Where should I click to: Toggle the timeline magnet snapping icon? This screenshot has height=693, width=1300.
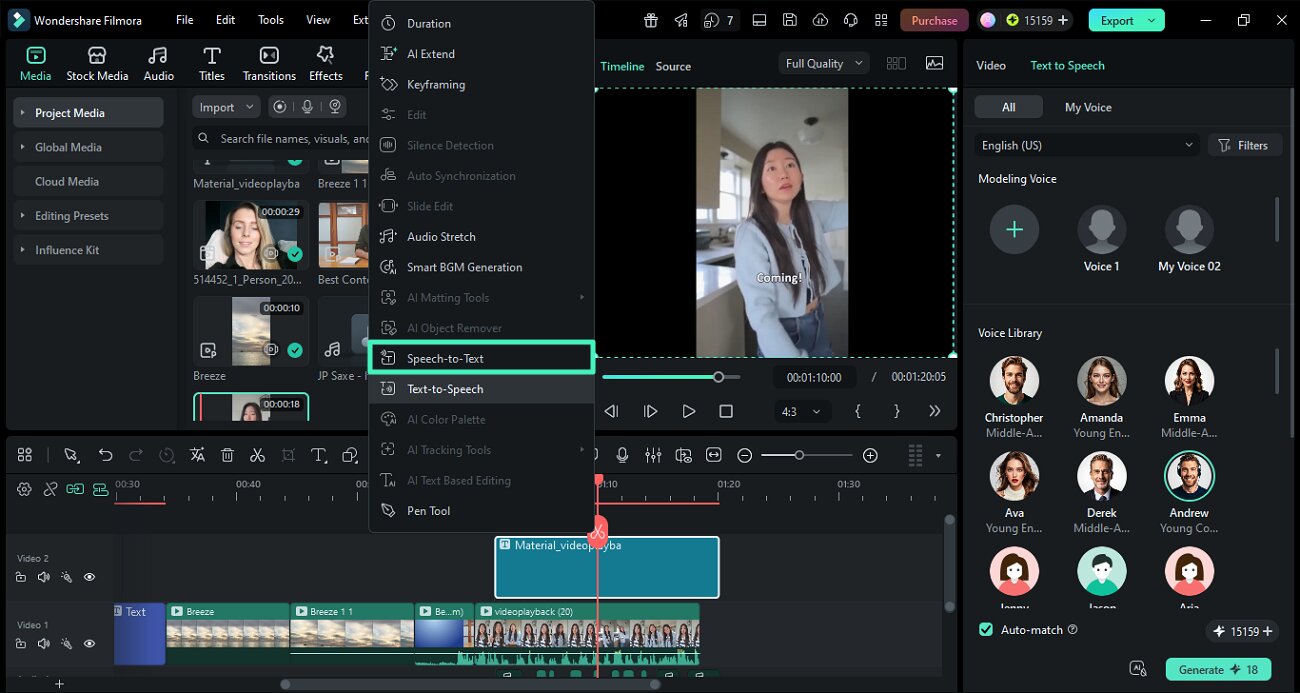click(x=100, y=489)
